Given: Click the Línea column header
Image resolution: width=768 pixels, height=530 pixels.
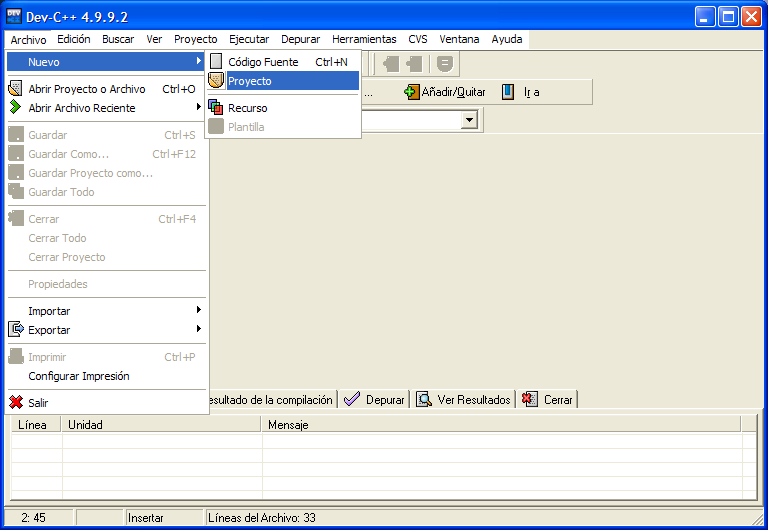Looking at the screenshot, I should pyautogui.click(x=36, y=424).
